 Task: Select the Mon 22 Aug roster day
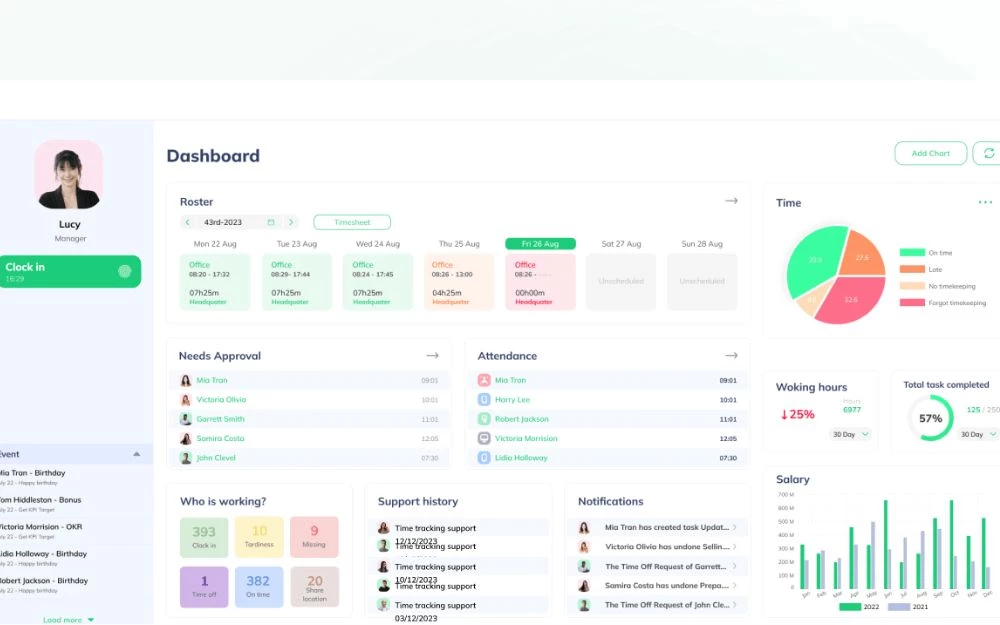click(x=215, y=244)
